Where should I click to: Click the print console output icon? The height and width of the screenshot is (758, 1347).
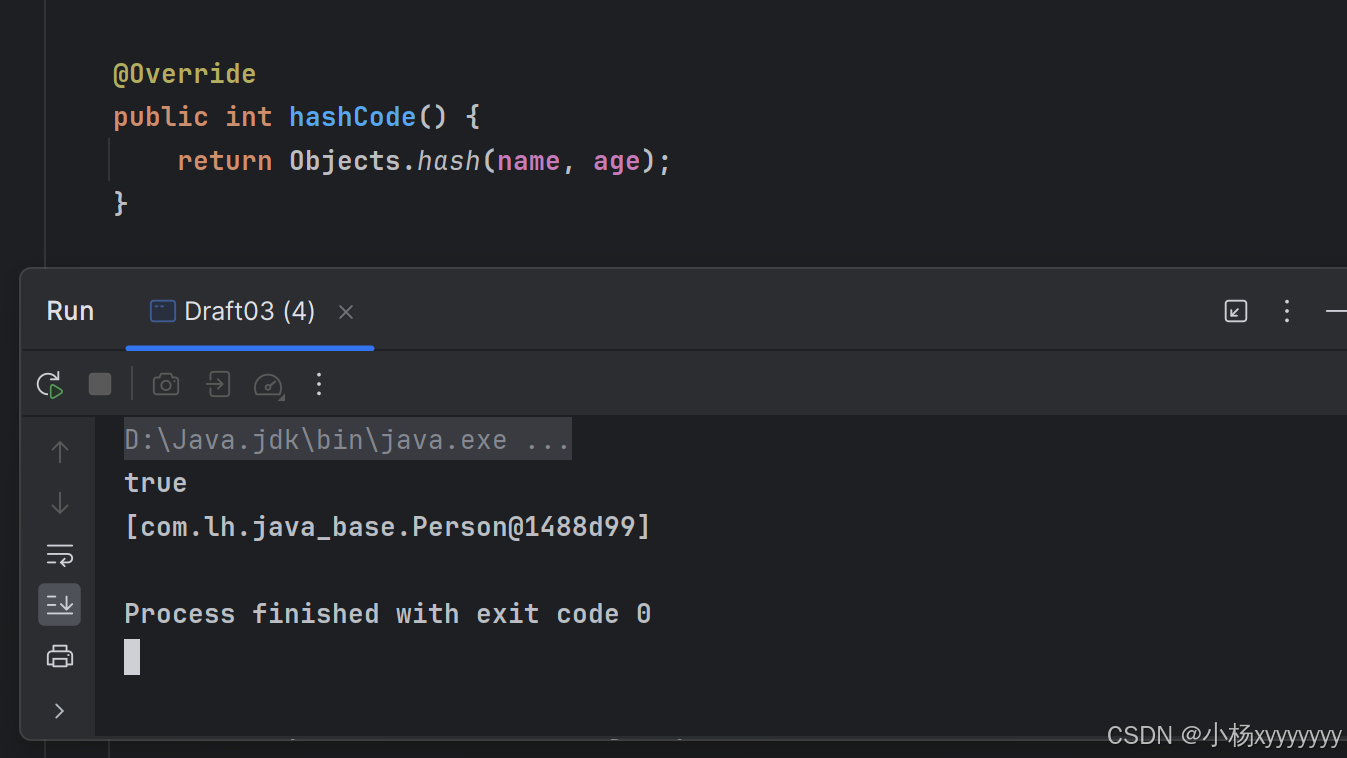59,656
